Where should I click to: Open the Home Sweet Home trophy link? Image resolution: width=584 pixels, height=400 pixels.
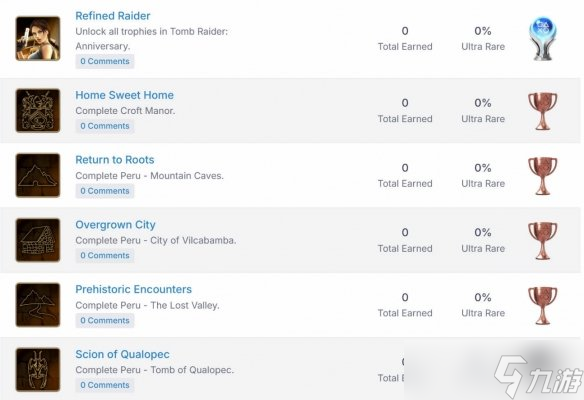(x=124, y=95)
